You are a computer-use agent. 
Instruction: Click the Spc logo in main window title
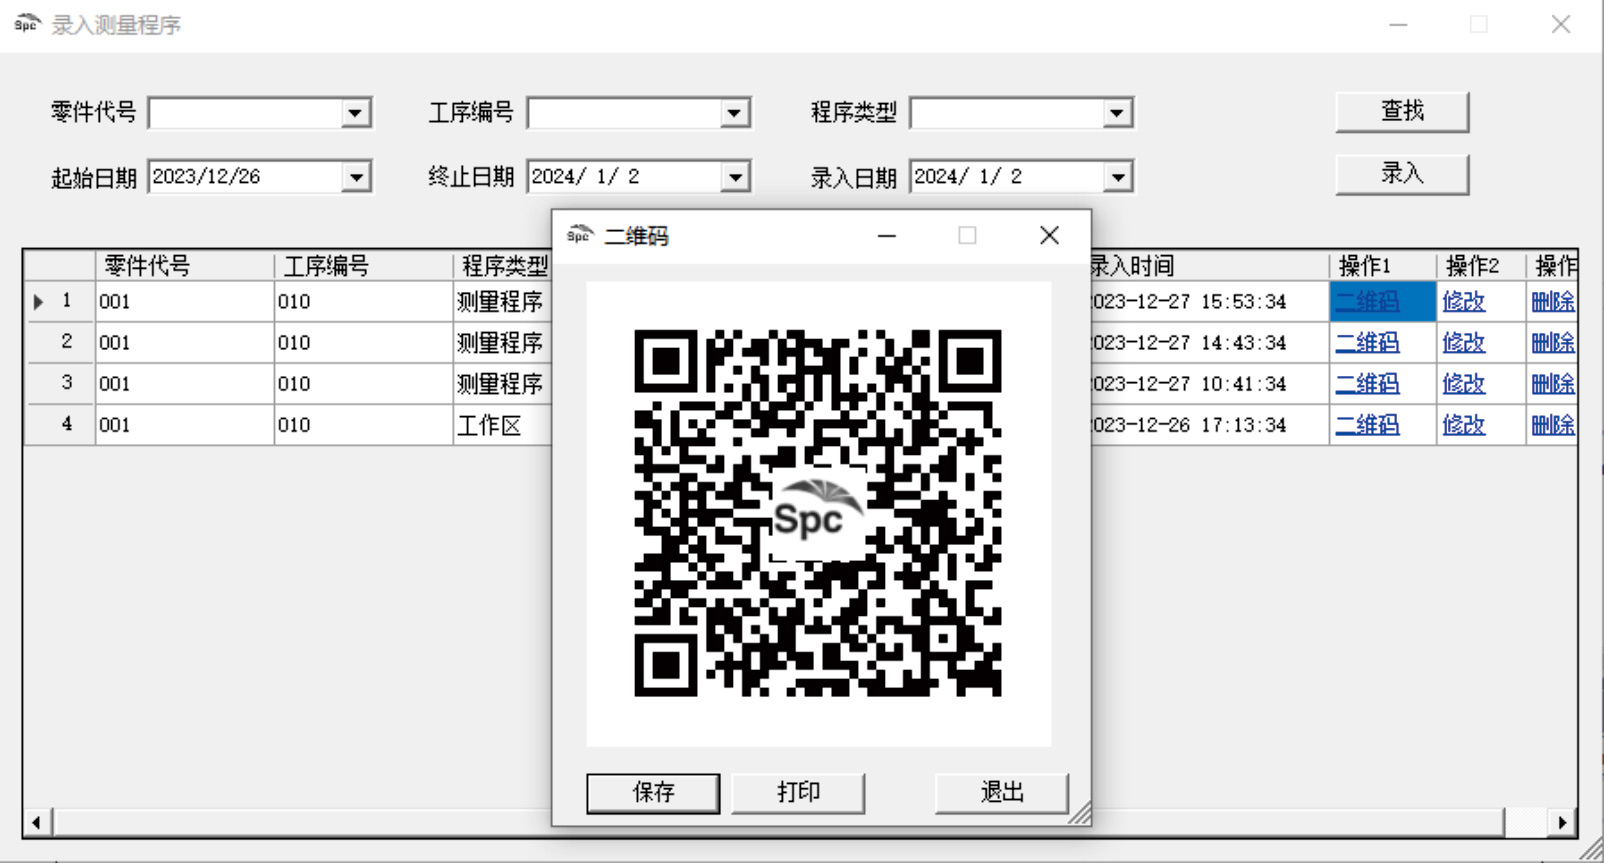coord(27,24)
